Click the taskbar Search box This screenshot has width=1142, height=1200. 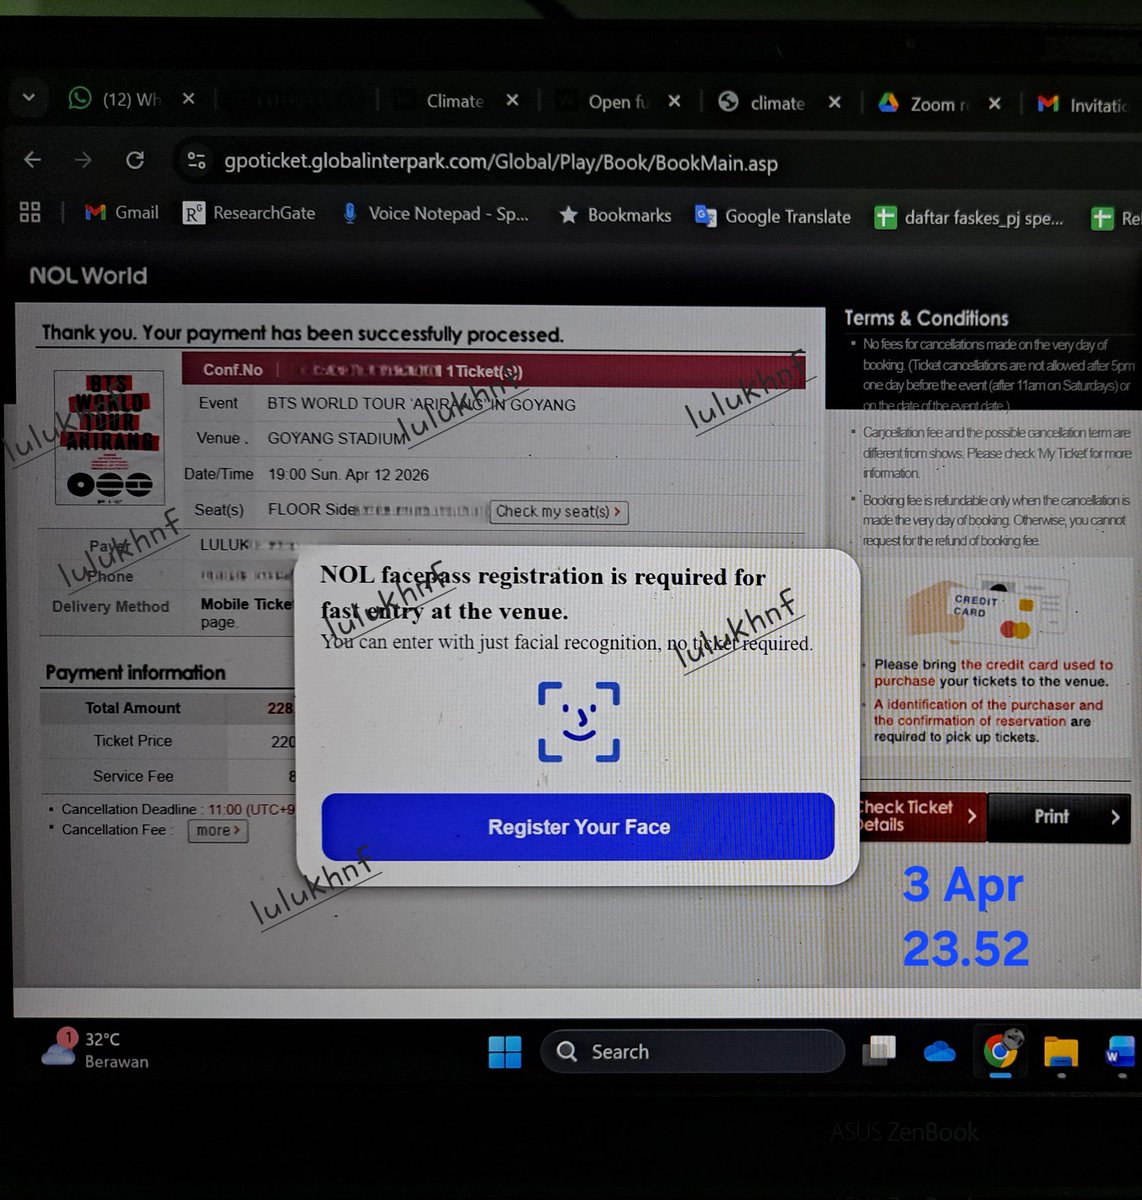(x=692, y=1052)
